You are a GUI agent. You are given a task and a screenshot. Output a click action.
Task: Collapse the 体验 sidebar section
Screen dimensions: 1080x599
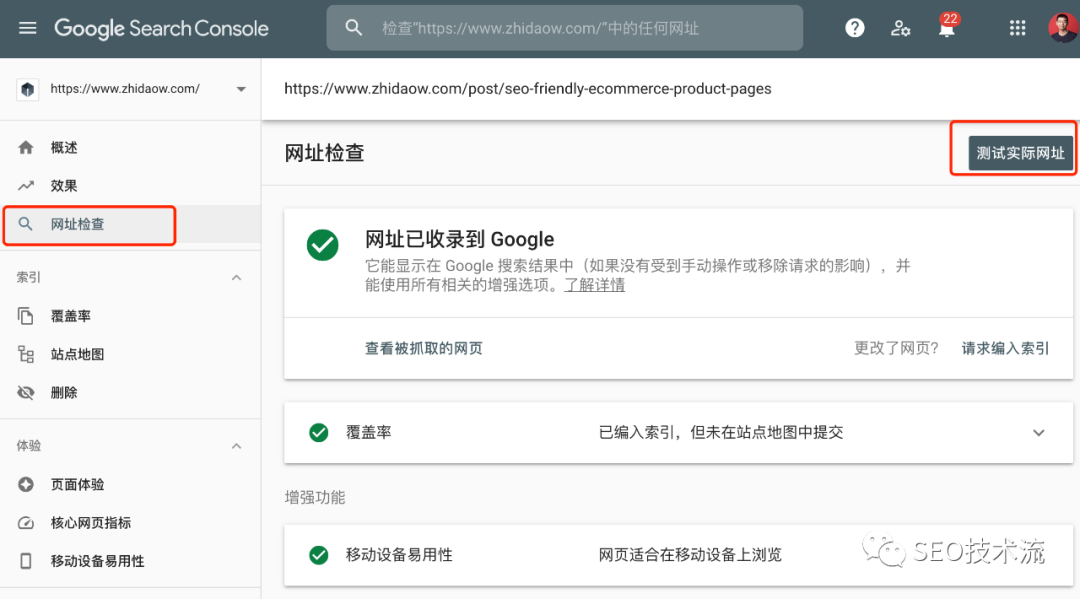tap(237, 446)
